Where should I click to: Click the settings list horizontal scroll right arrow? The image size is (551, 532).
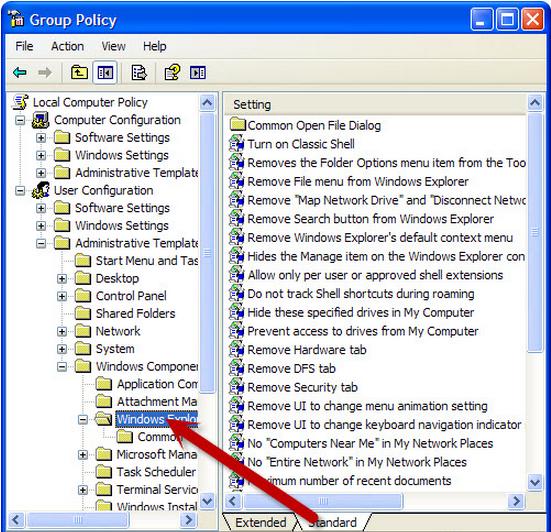[516, 501]
